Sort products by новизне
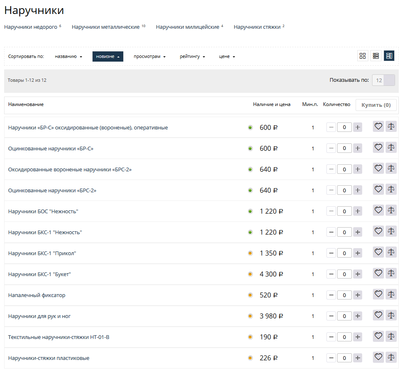Screen dimensions: 400x371 (108, 56)
